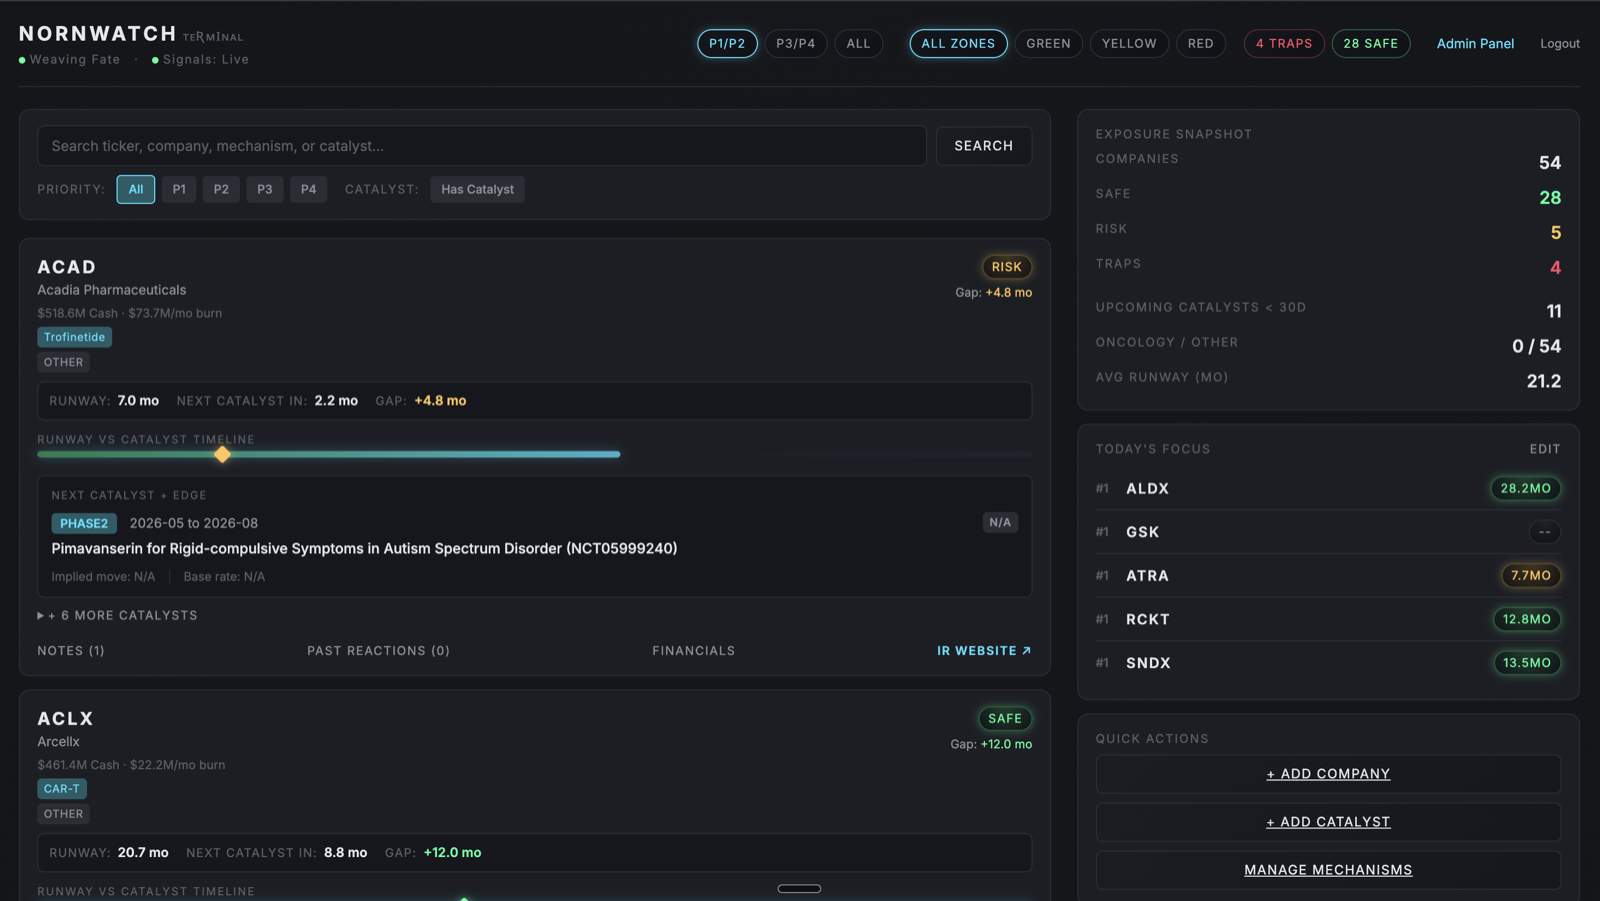Show the 4 TRAPS filter
This screenshot has width=1600, height=901.
point(1284,44)
